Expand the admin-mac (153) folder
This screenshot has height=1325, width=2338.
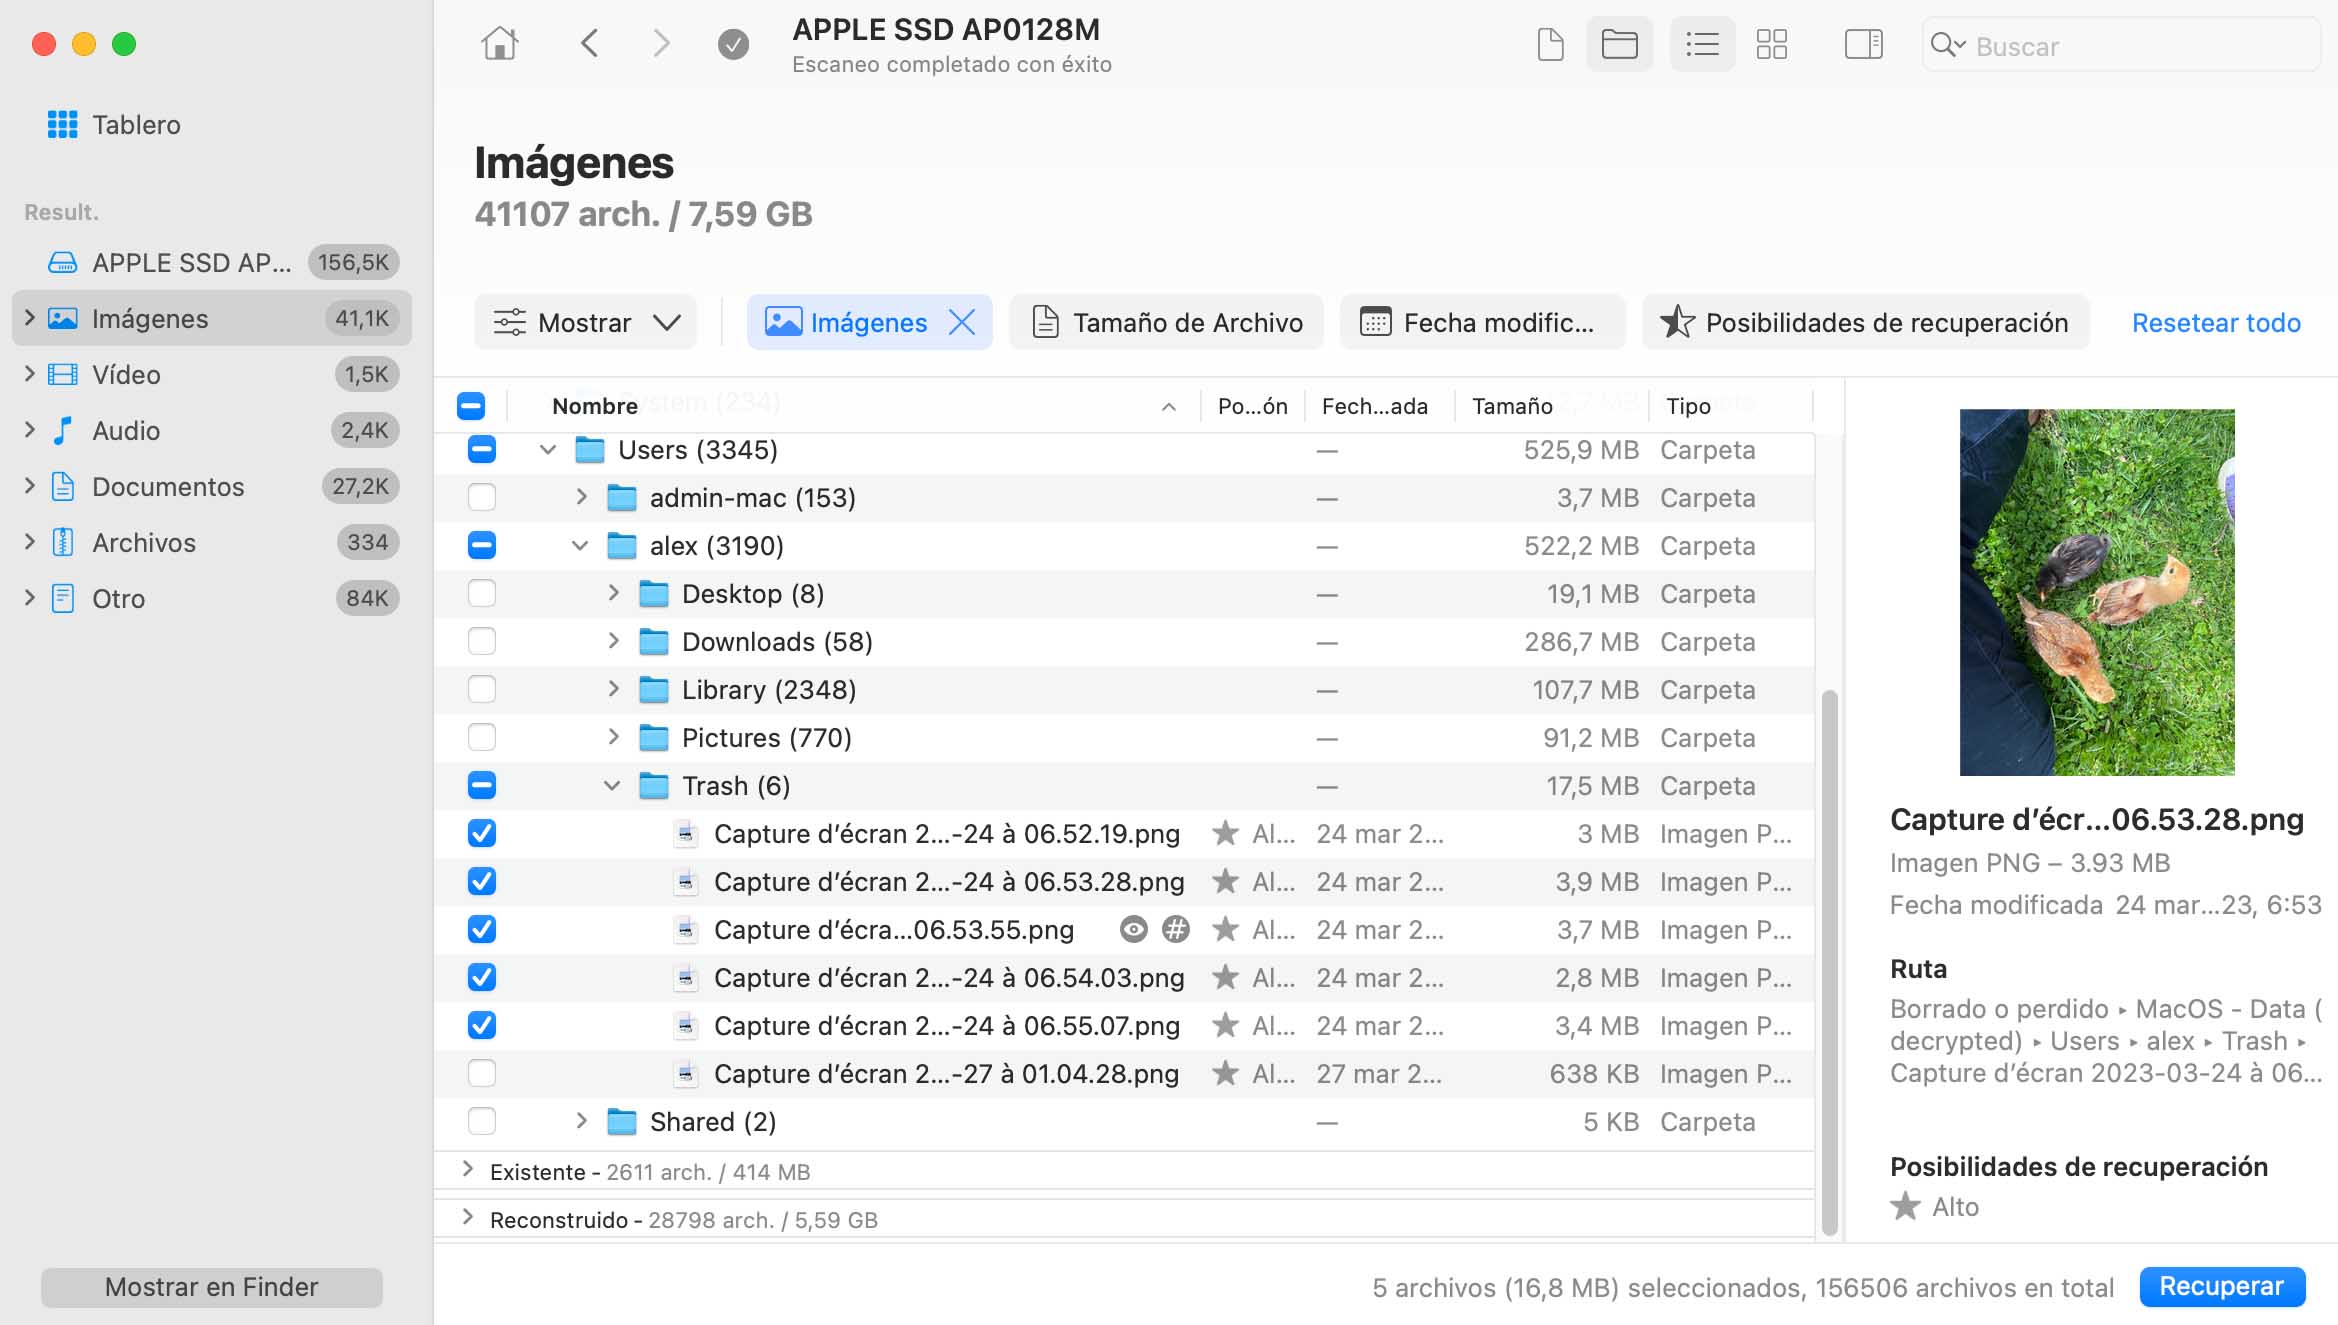[581, 497]
